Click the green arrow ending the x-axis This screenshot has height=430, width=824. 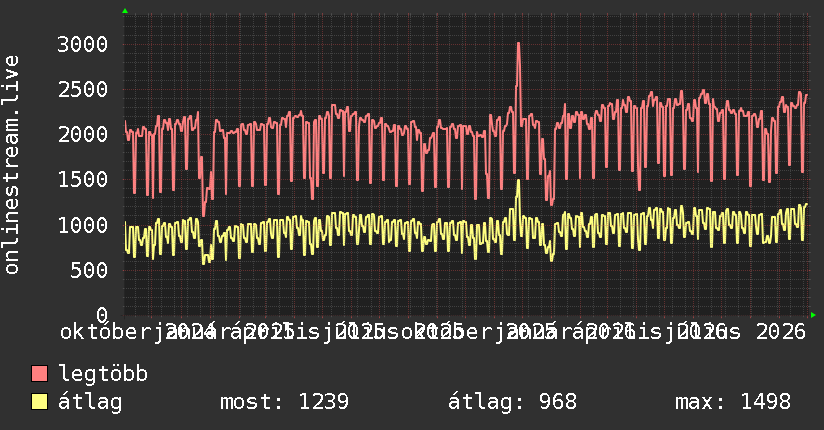click(x=813, y=315)
